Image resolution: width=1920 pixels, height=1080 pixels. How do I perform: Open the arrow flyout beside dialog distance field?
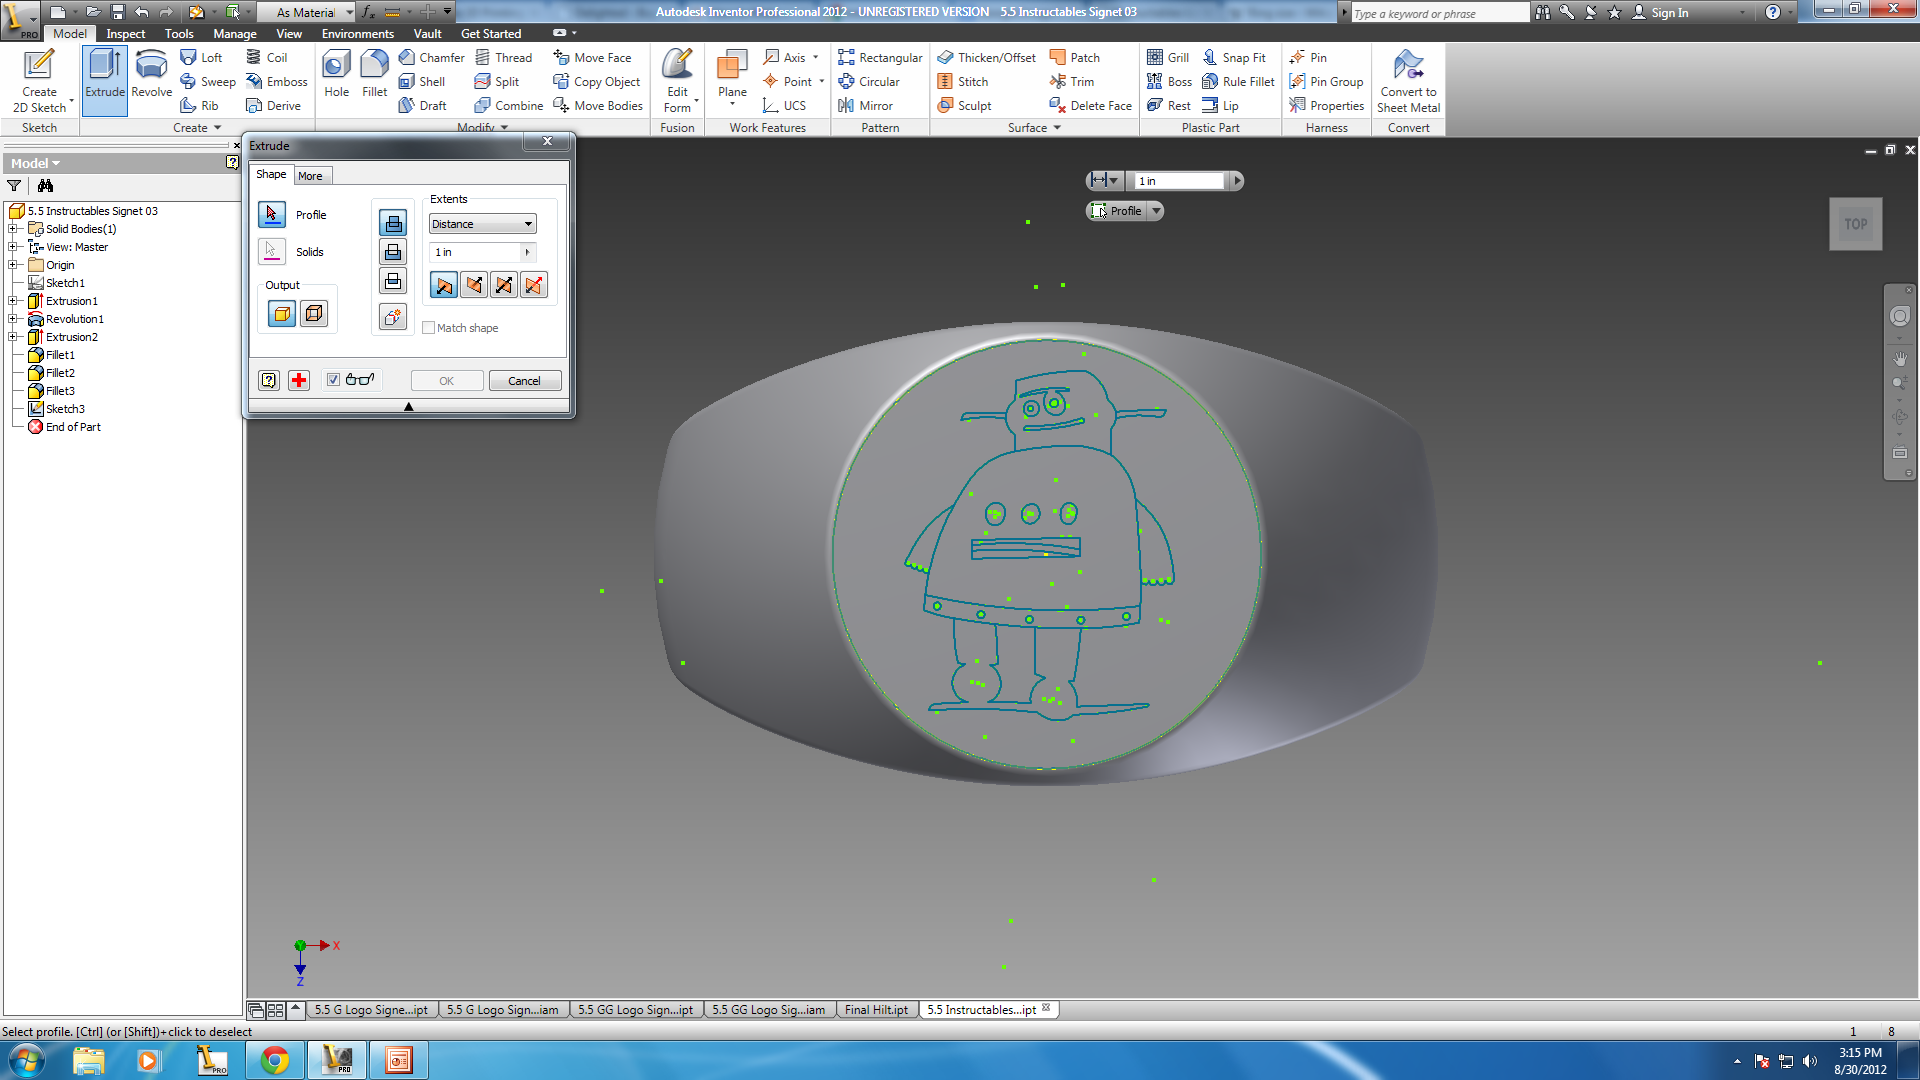[527, 252]
